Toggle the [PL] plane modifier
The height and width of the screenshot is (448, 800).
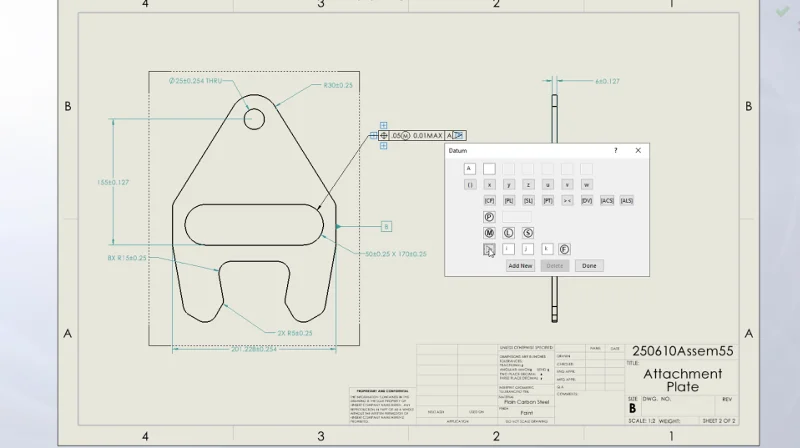pos(508,201)
